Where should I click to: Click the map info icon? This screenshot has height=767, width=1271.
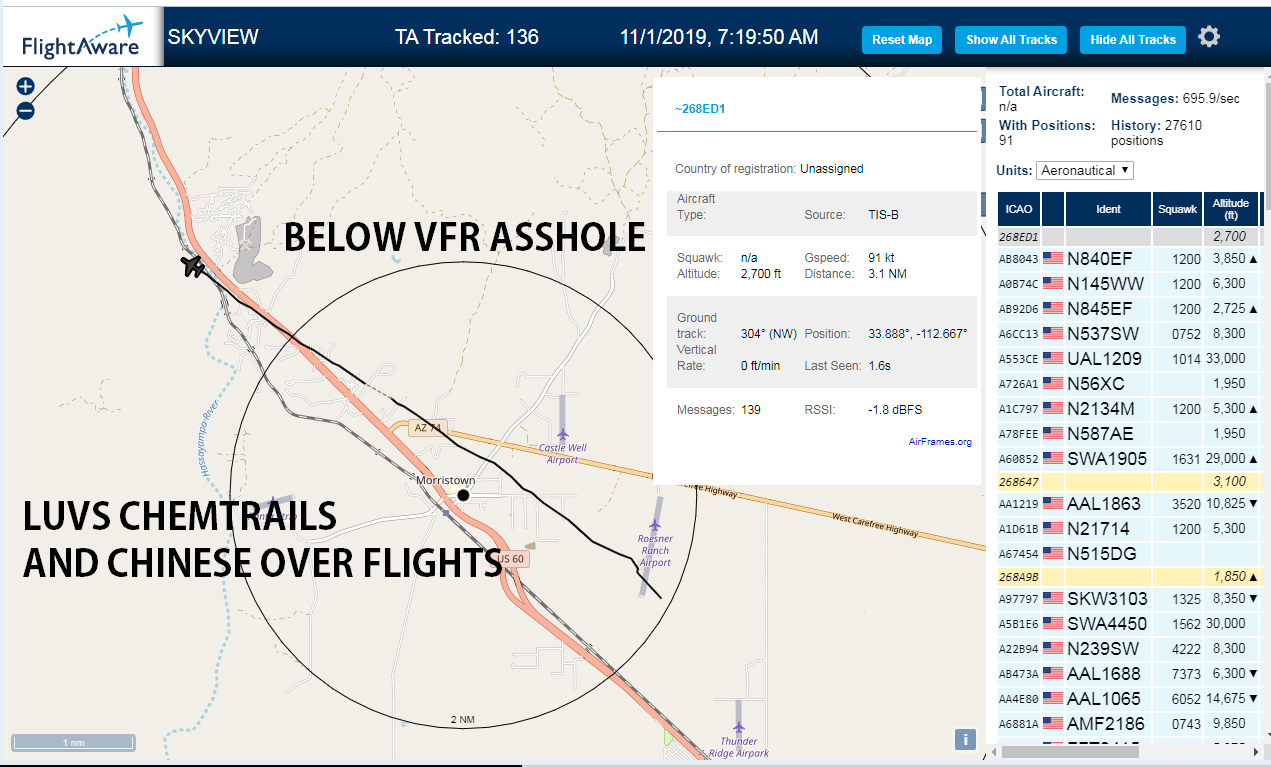(x=965, y=739)
